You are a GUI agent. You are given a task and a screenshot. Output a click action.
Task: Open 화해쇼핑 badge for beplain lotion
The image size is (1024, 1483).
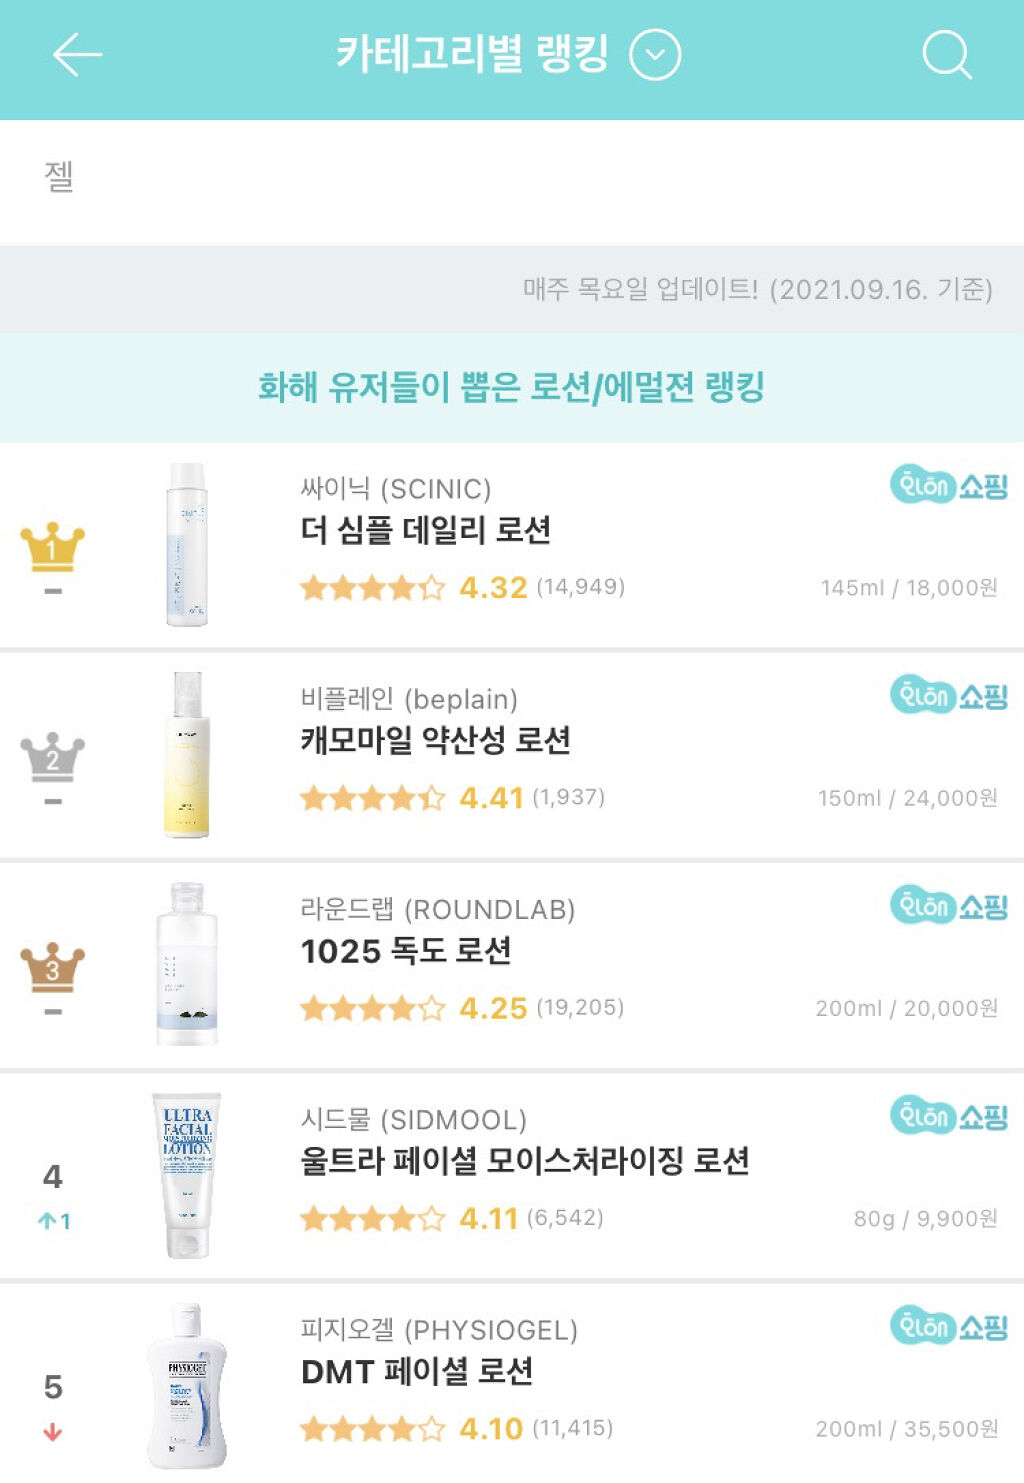948,696
